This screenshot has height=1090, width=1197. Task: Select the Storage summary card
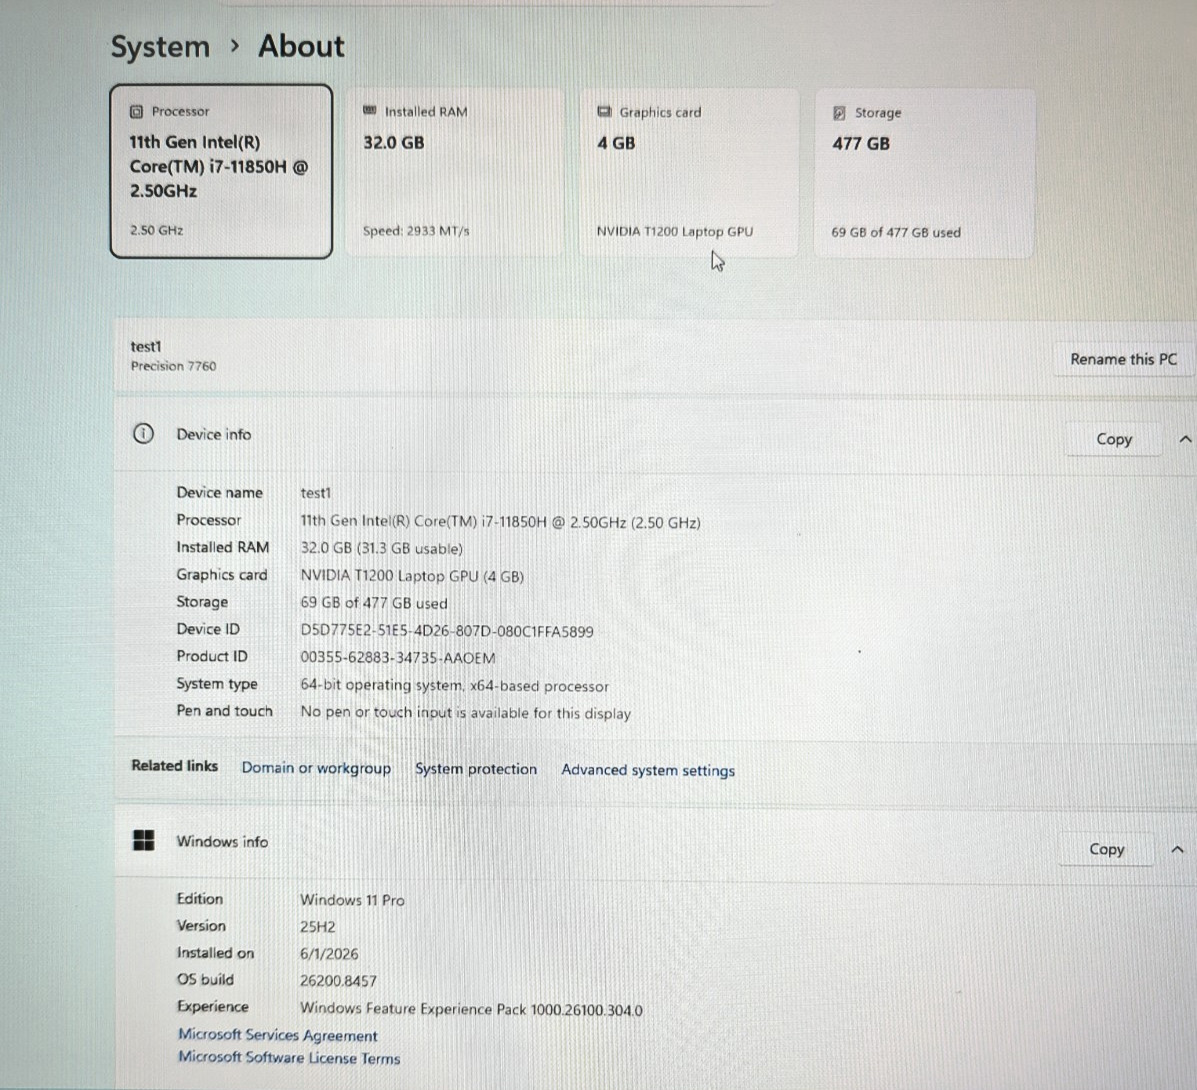tap(924, 173)
